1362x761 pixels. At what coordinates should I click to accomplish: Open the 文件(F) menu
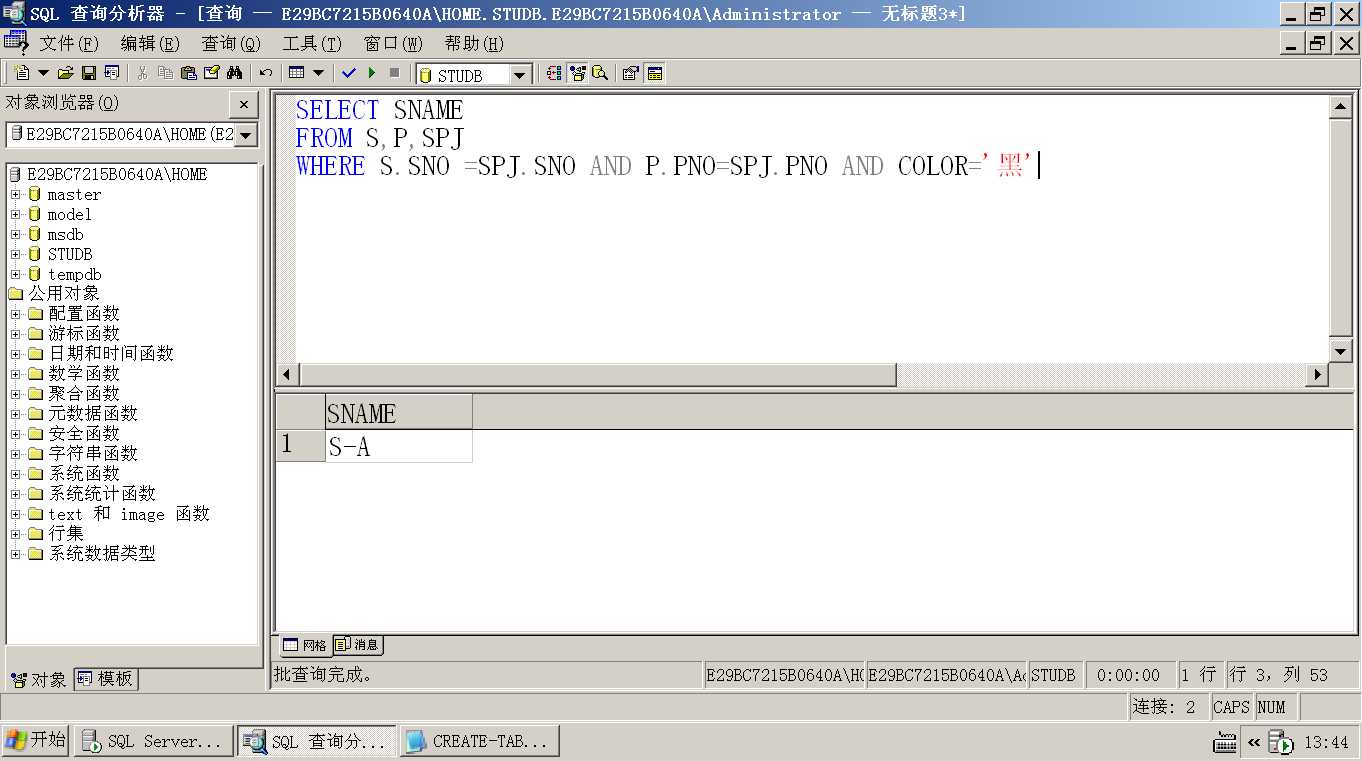point(69,43)
